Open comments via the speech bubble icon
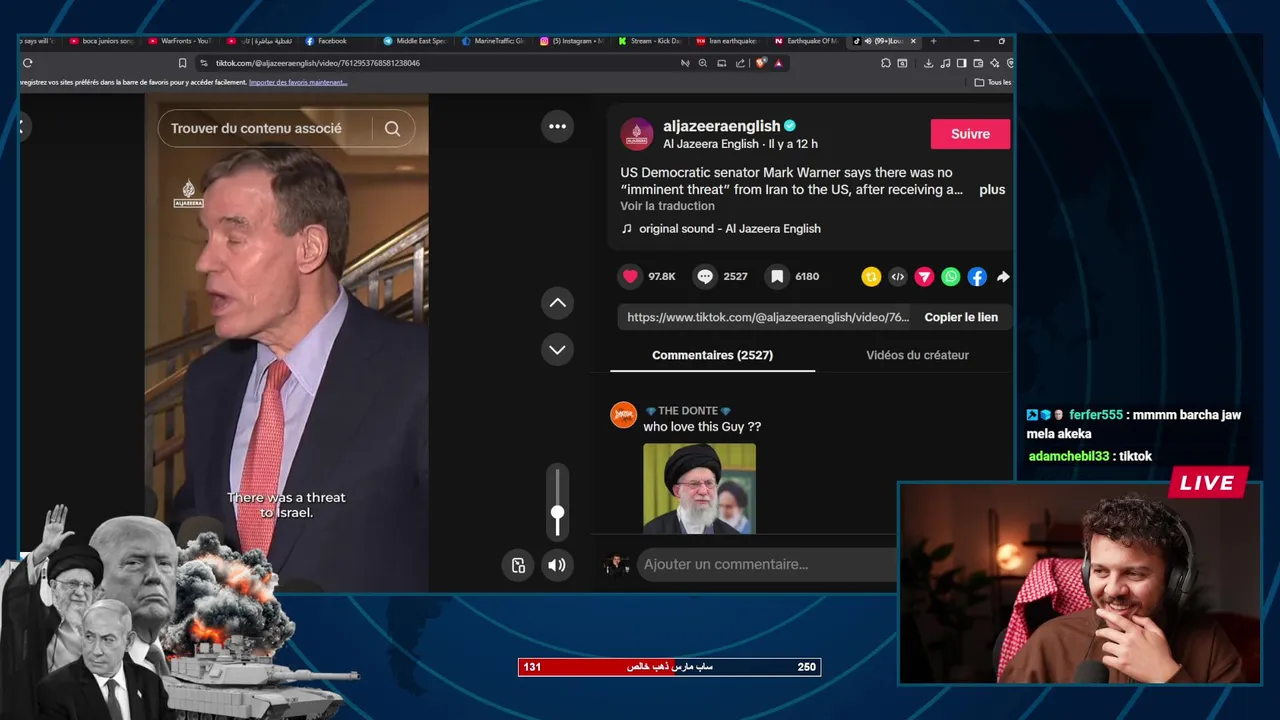 (705, 276)
